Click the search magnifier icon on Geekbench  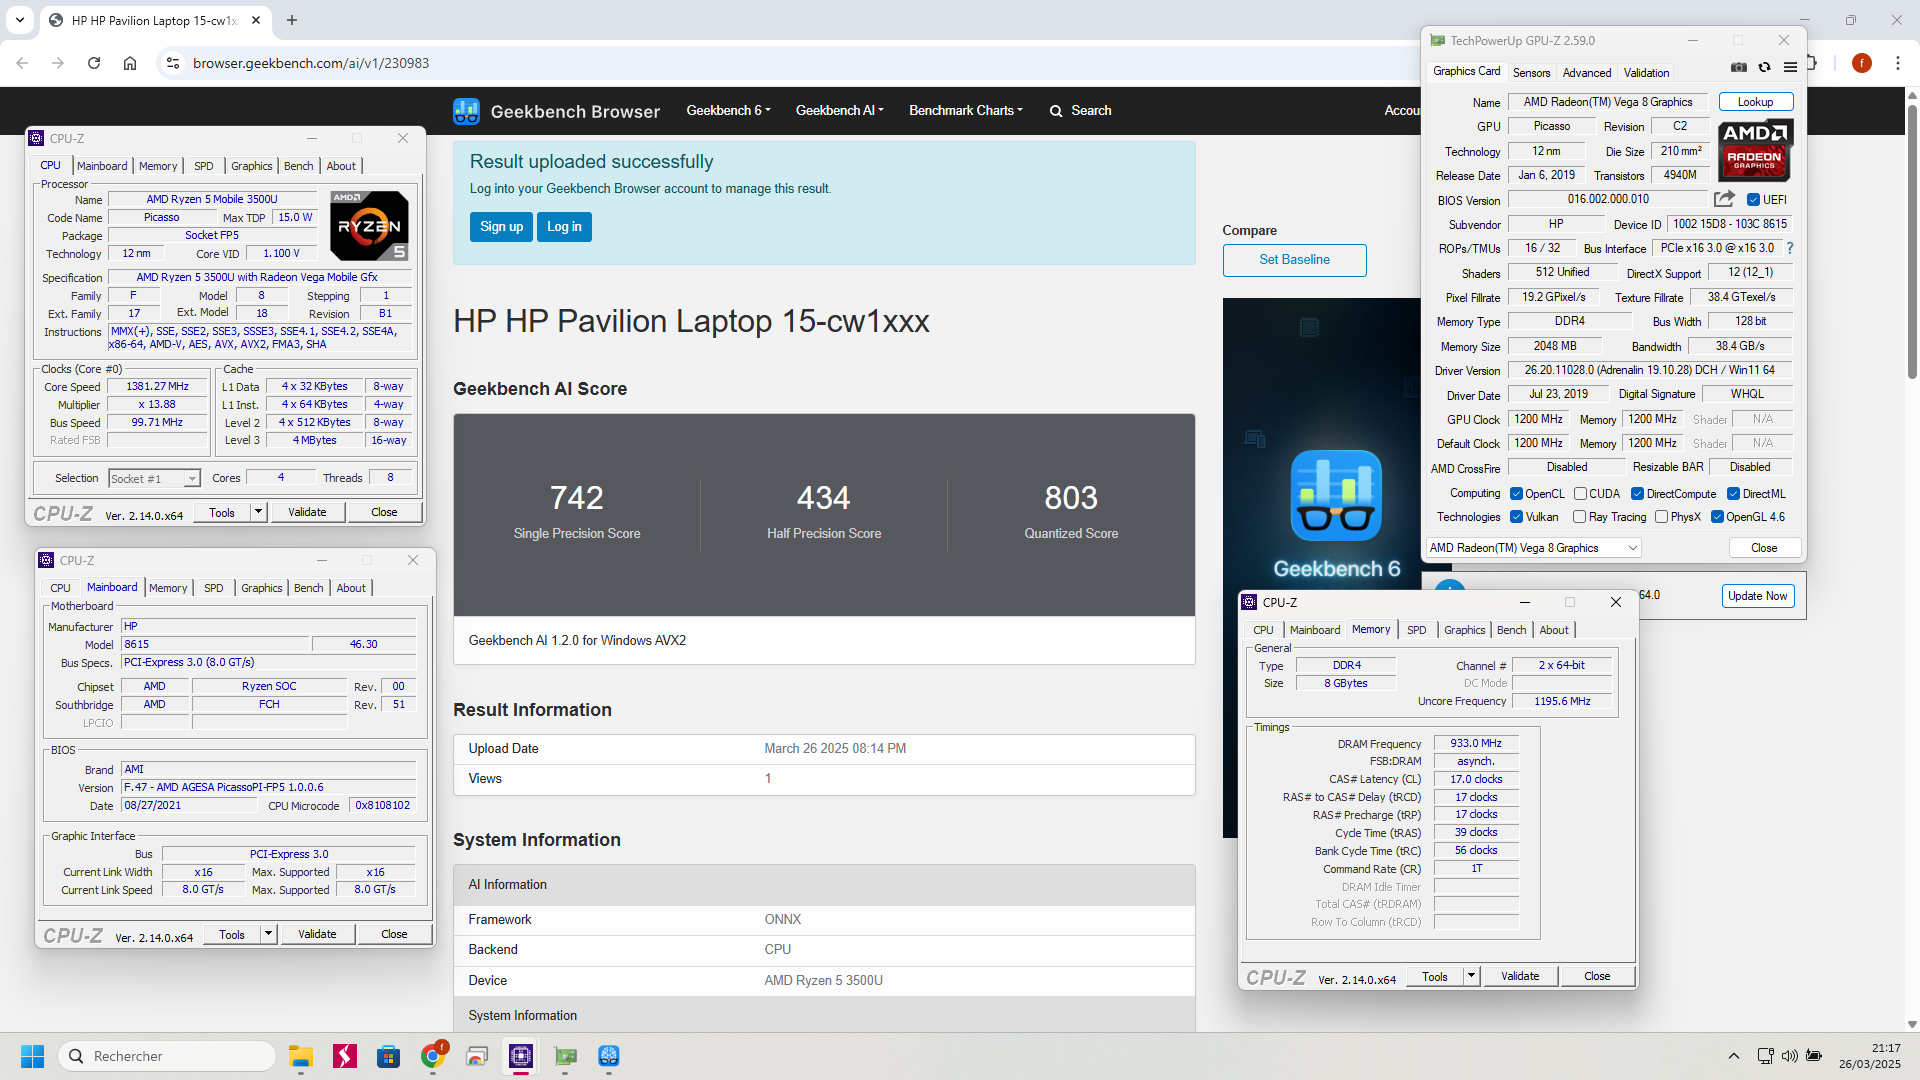click(1056, 111)
